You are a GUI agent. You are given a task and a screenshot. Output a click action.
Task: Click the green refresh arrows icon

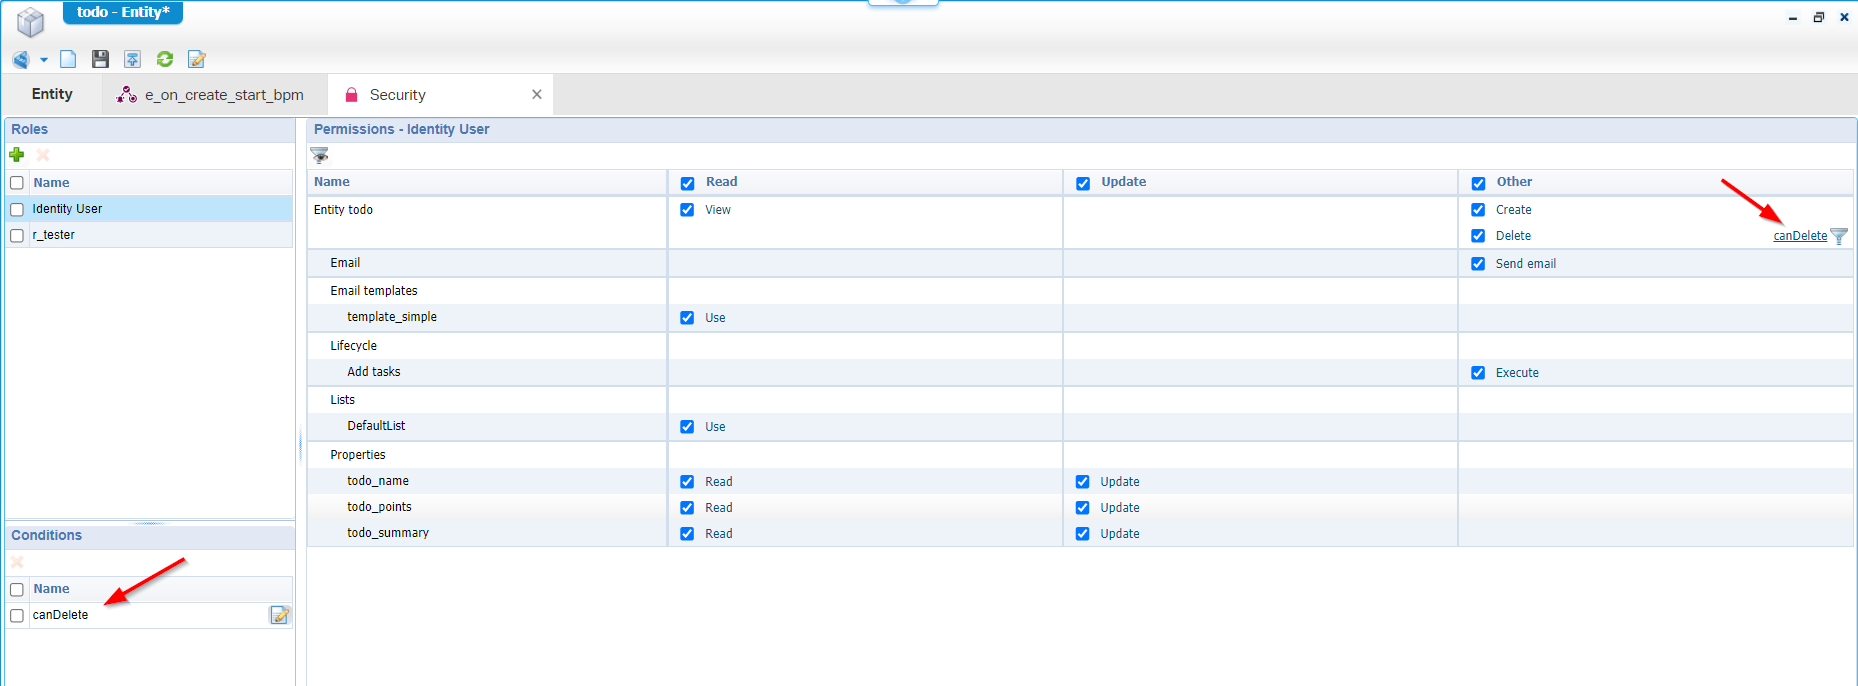165,60
